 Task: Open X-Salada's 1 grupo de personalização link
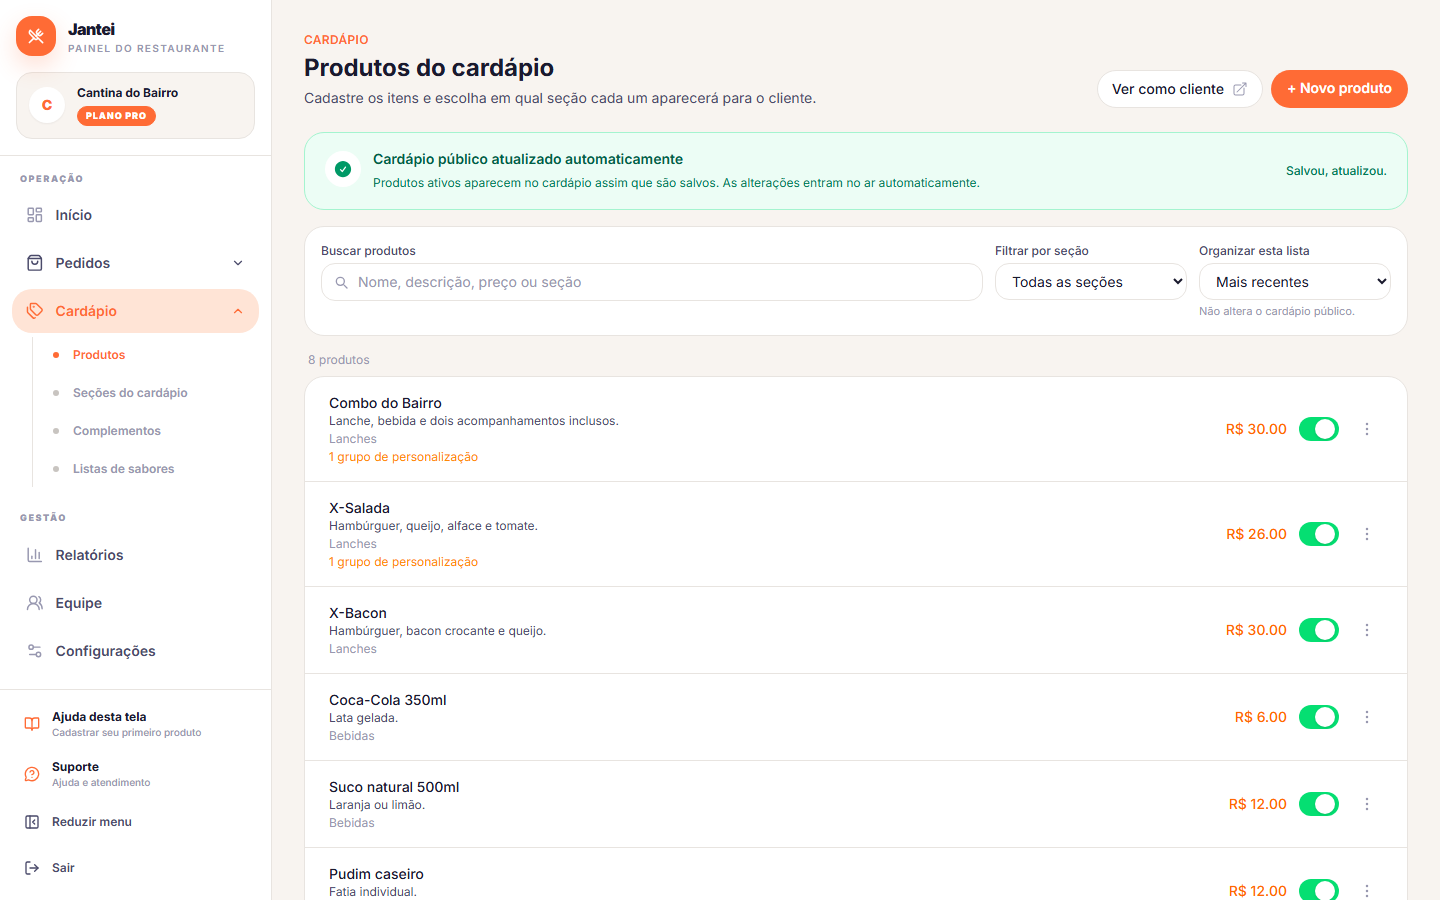[403, 562]
